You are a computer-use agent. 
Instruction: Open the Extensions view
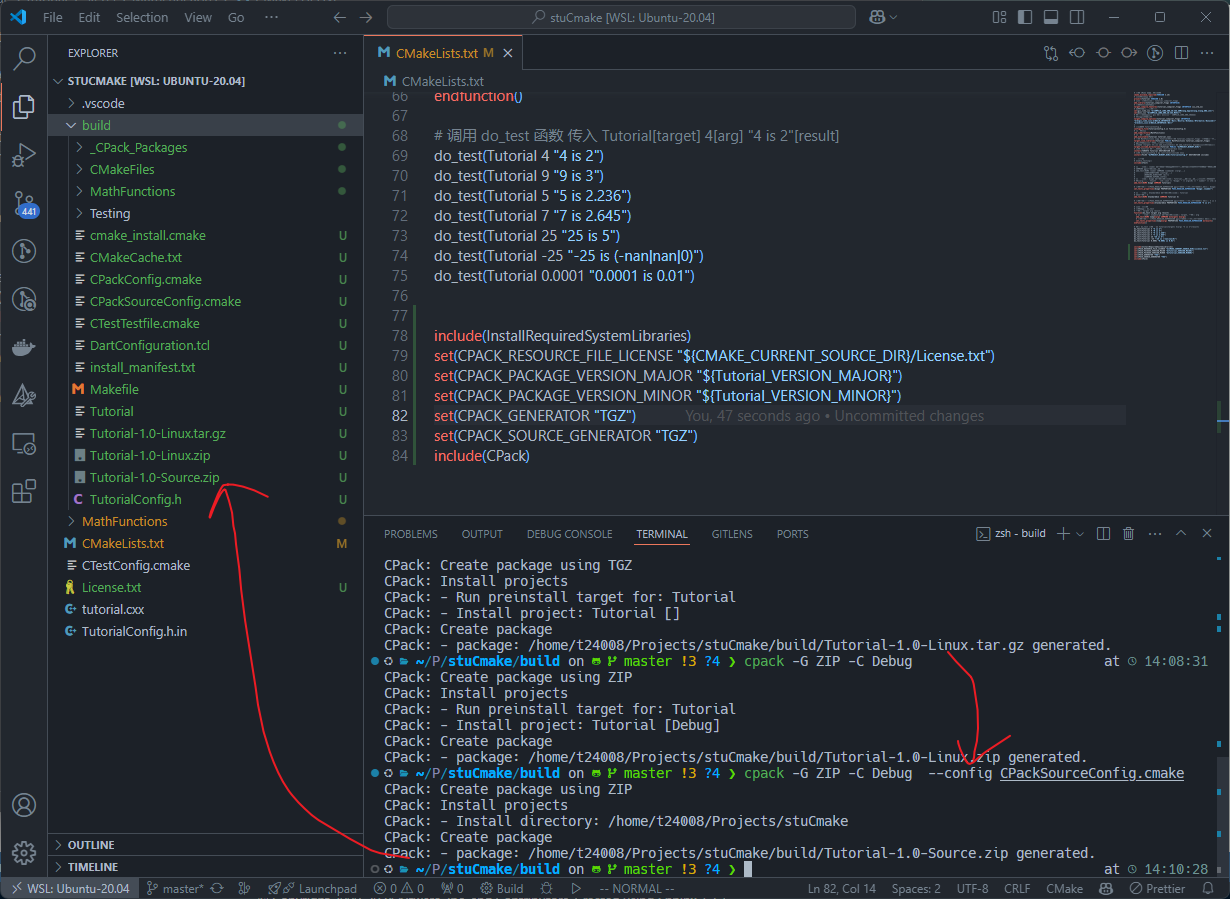[x=23, y=491]
